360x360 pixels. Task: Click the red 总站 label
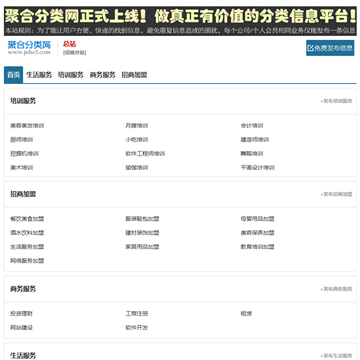coord(69,44)
